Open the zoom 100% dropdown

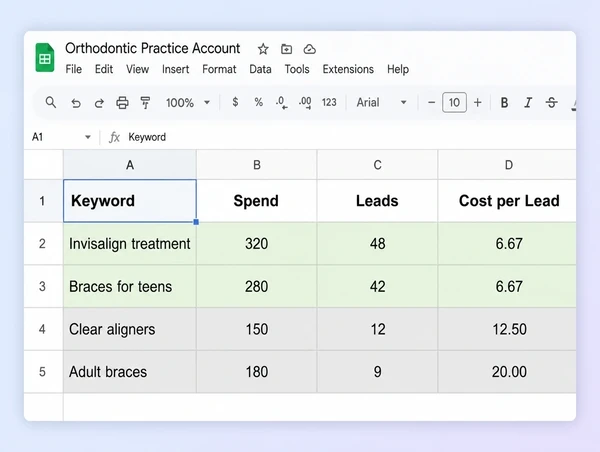pos(188,103)
